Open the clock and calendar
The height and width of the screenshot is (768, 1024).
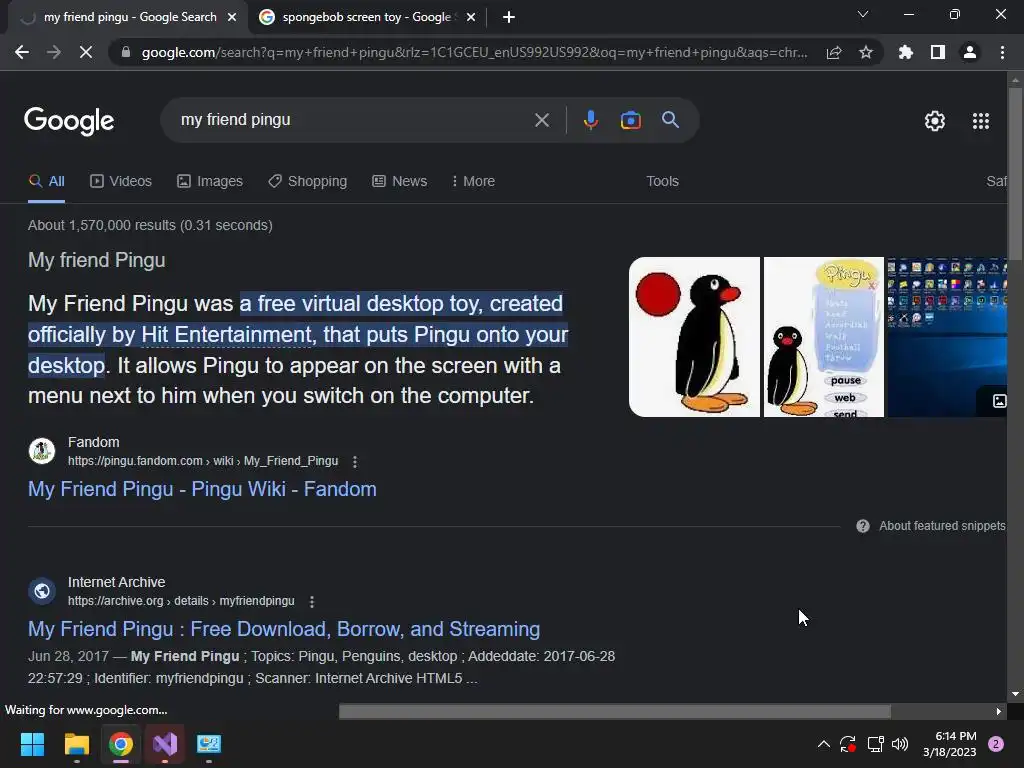pyautogui.click(x=950, y=744)
